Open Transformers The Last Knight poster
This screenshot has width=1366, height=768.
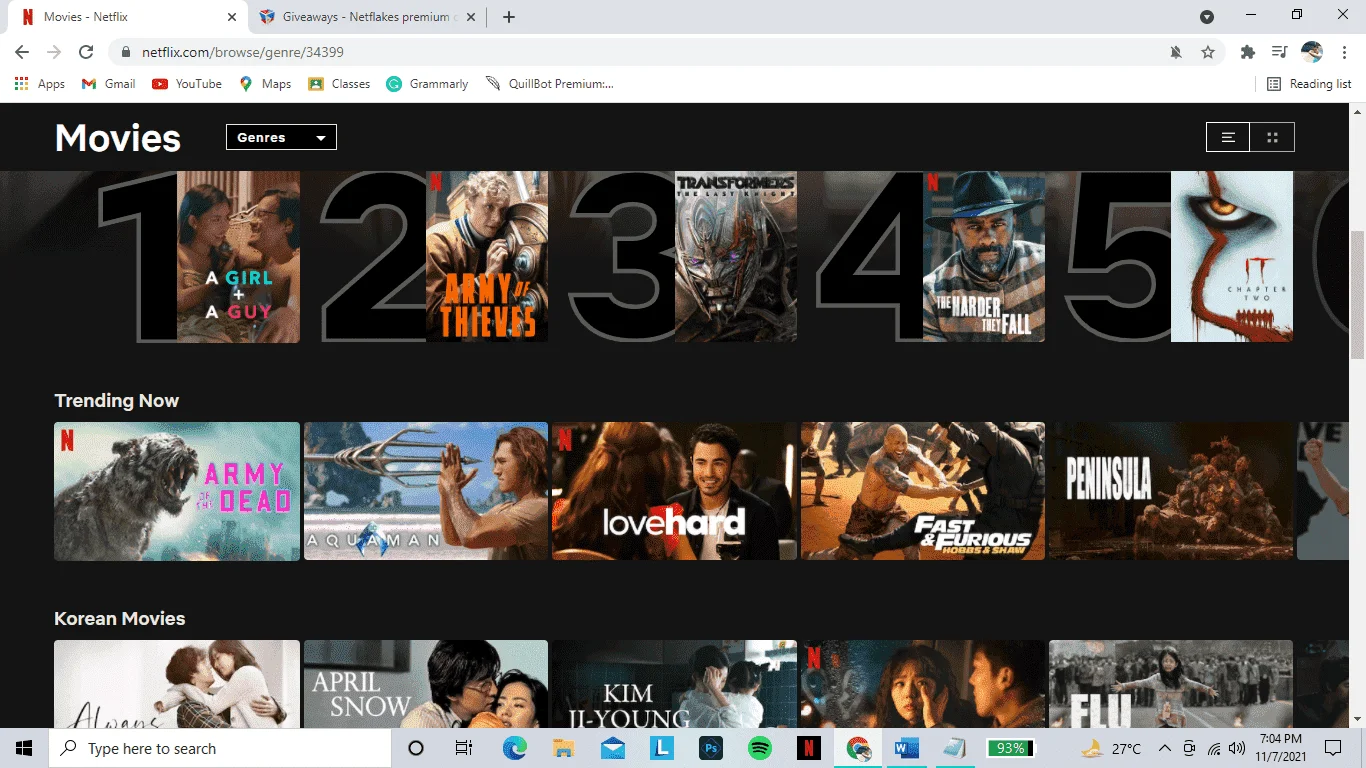pos(736,257)
